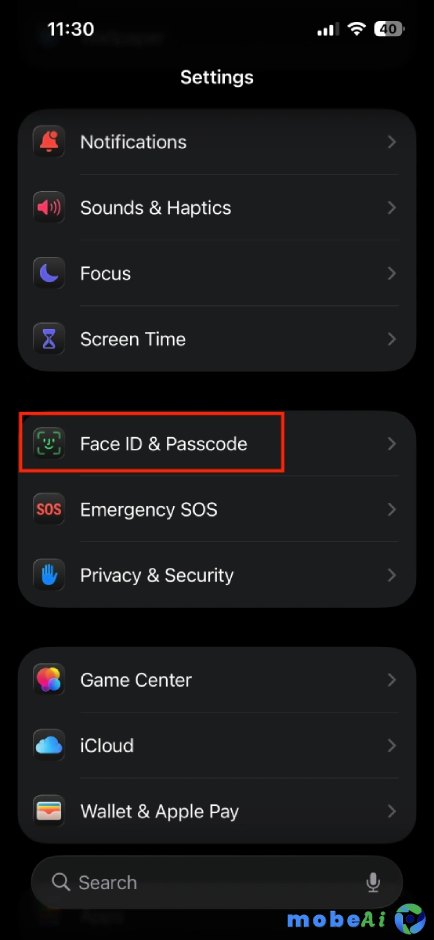Tap the Screen Time hourglass icon
Screen dimensions: 434x940
(x=49, y=339)
